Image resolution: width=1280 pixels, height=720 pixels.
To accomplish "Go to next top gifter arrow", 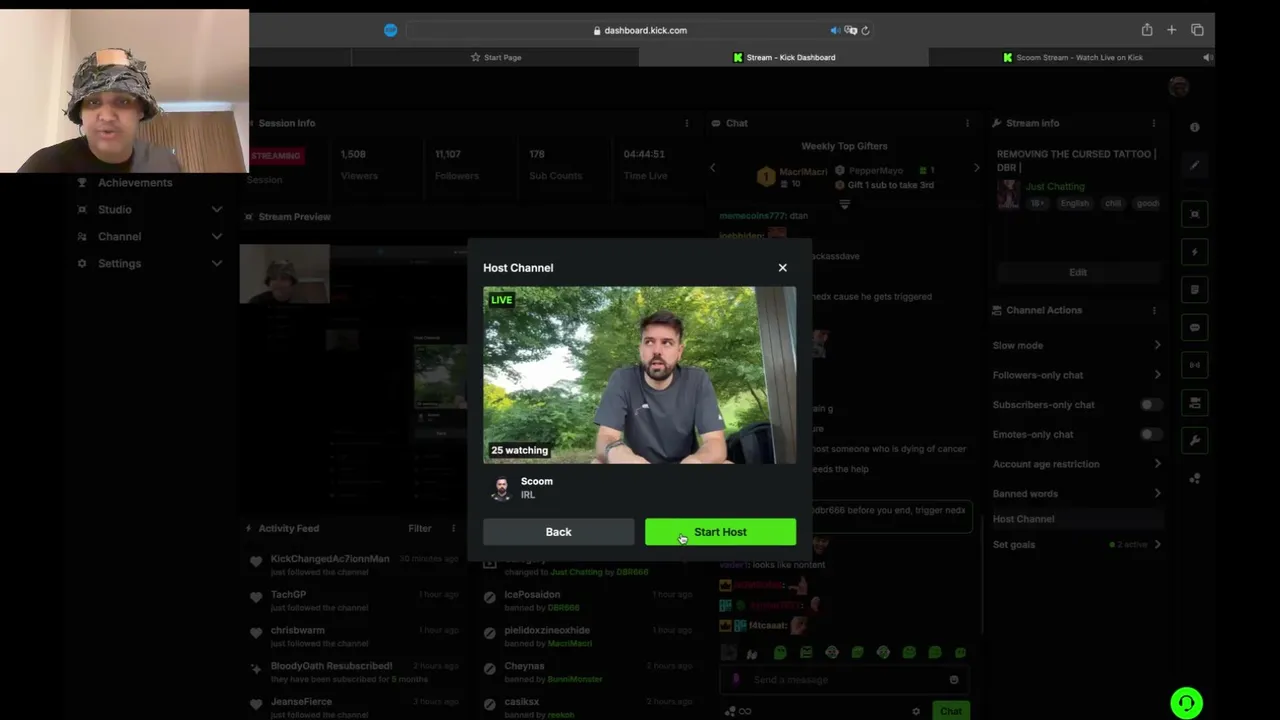I will (x=976, y=168).
